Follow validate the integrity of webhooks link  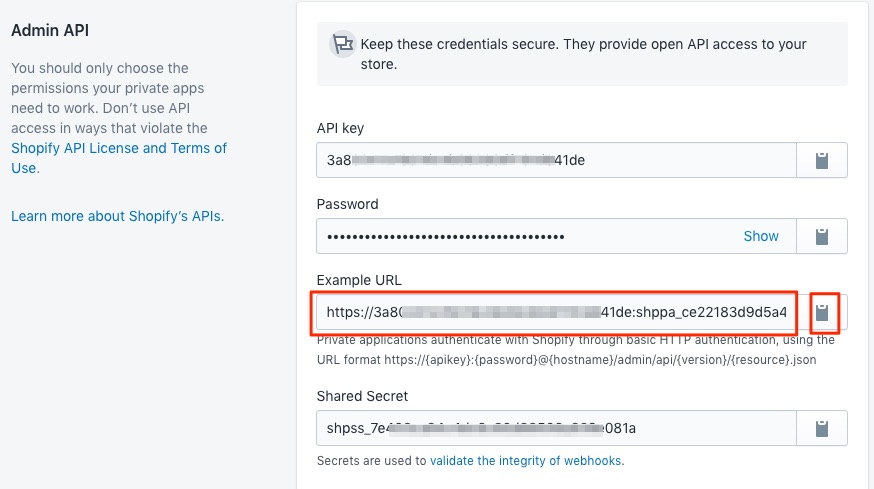coord(526,461)
